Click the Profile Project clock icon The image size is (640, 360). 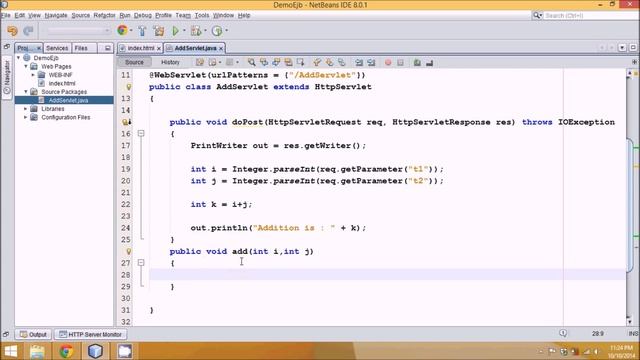point(217,31)
